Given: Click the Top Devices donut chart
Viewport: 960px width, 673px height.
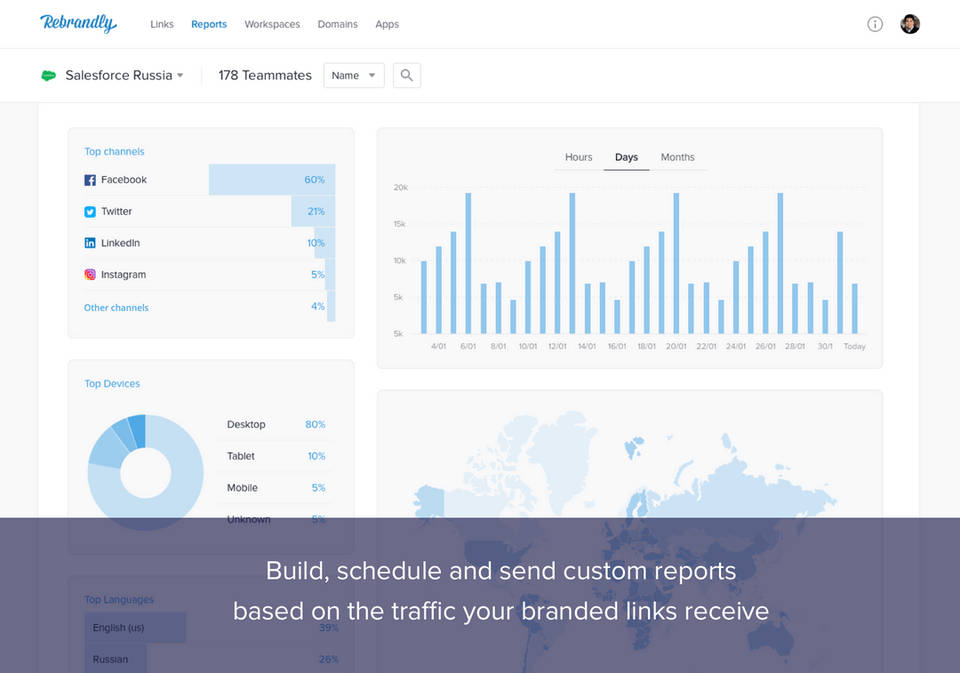Looking at the screenshot, I should (x=146, y=471).
